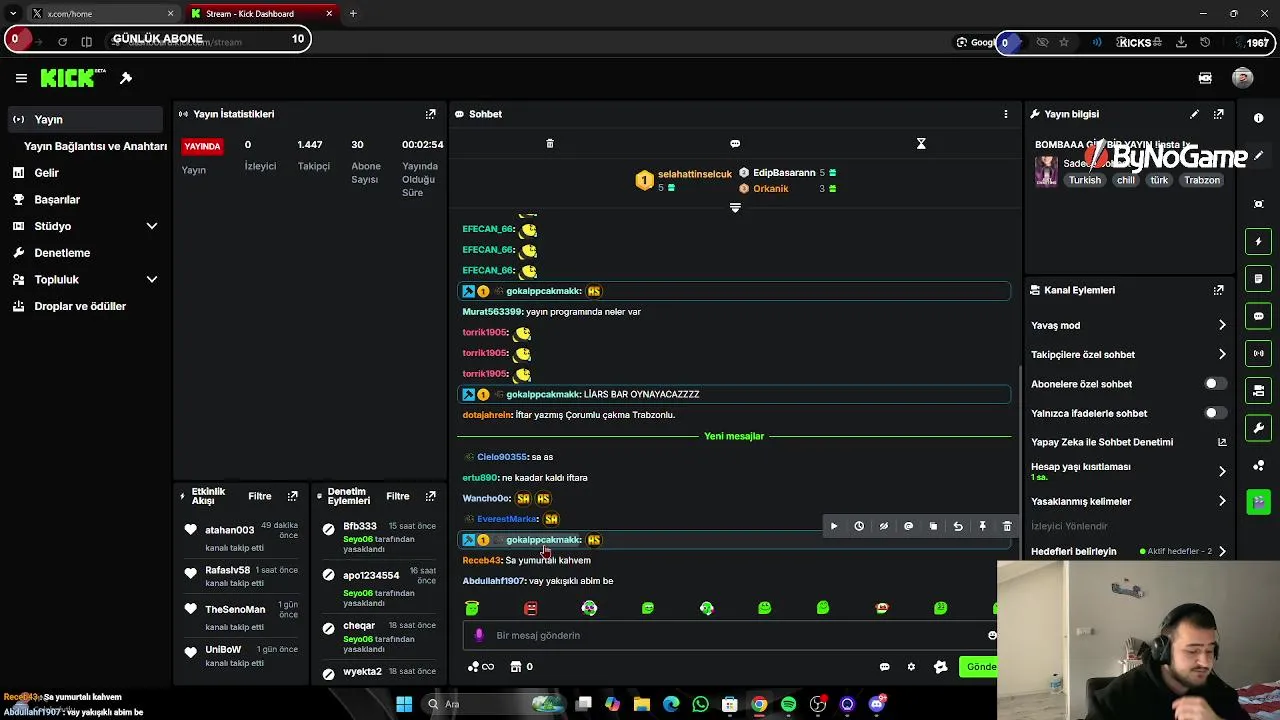Click the stream category thumbnail in Yayın bilgisi
This screenshot has width=1280, height=720.
point(1046,171)
